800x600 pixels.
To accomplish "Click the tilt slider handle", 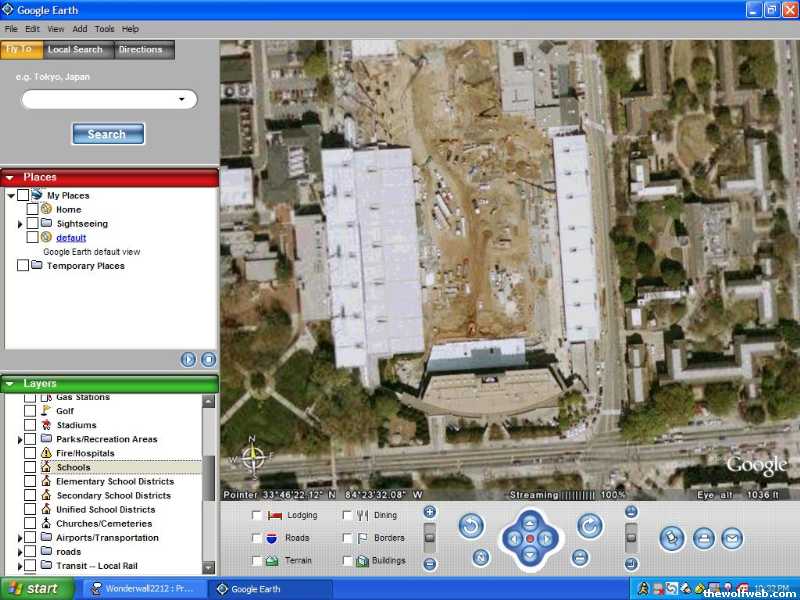I will [x=631, y=537].
